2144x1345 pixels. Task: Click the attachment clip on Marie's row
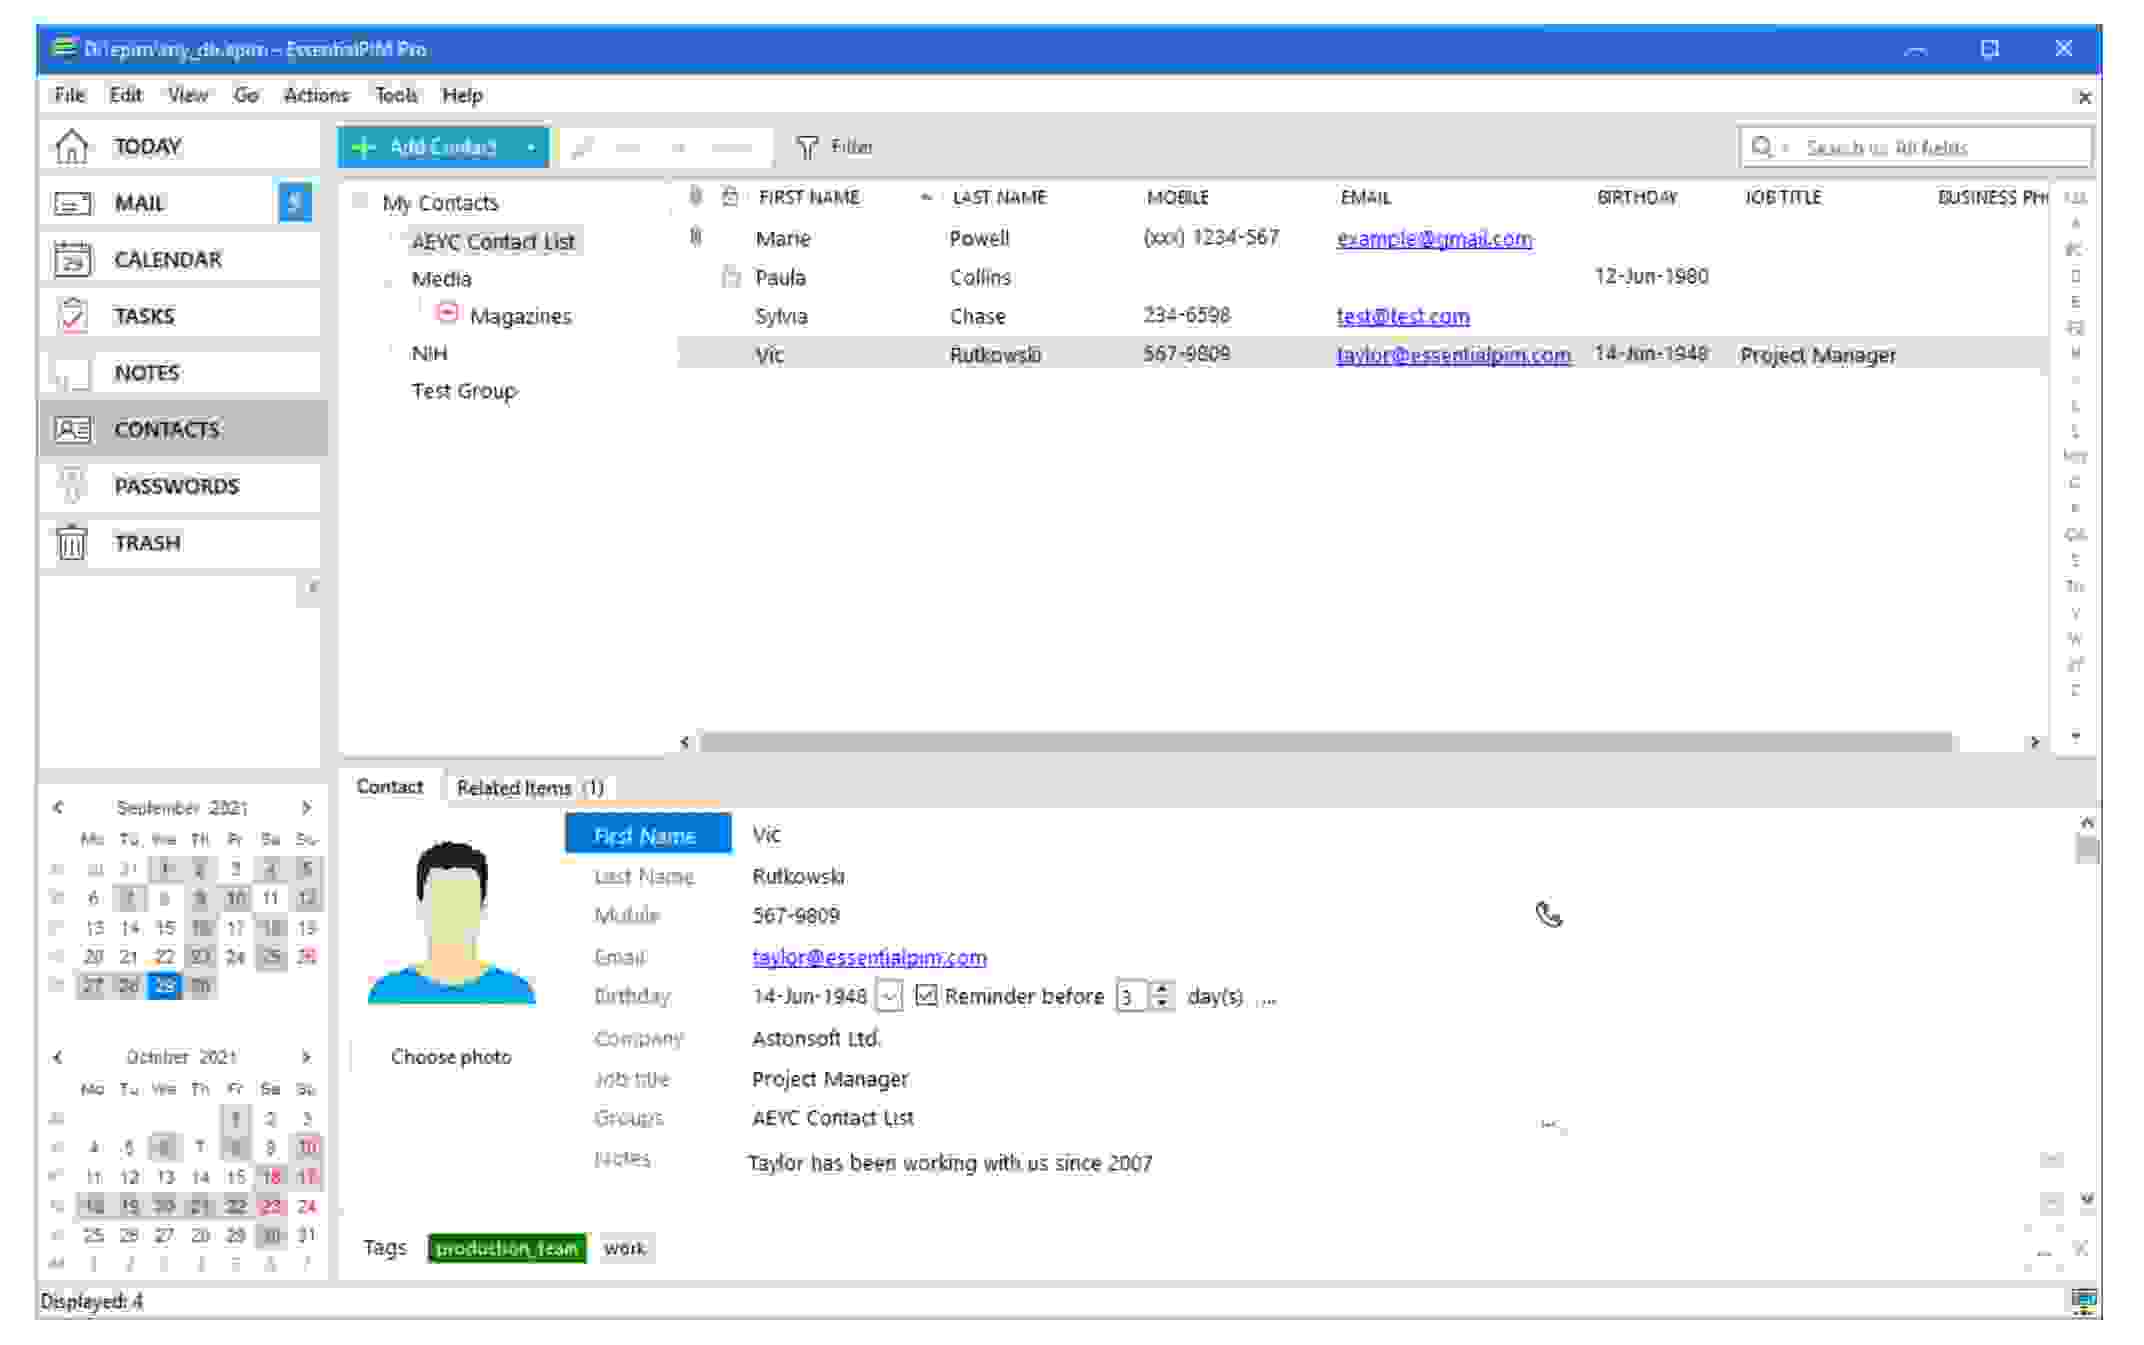(x=696, y=237)
